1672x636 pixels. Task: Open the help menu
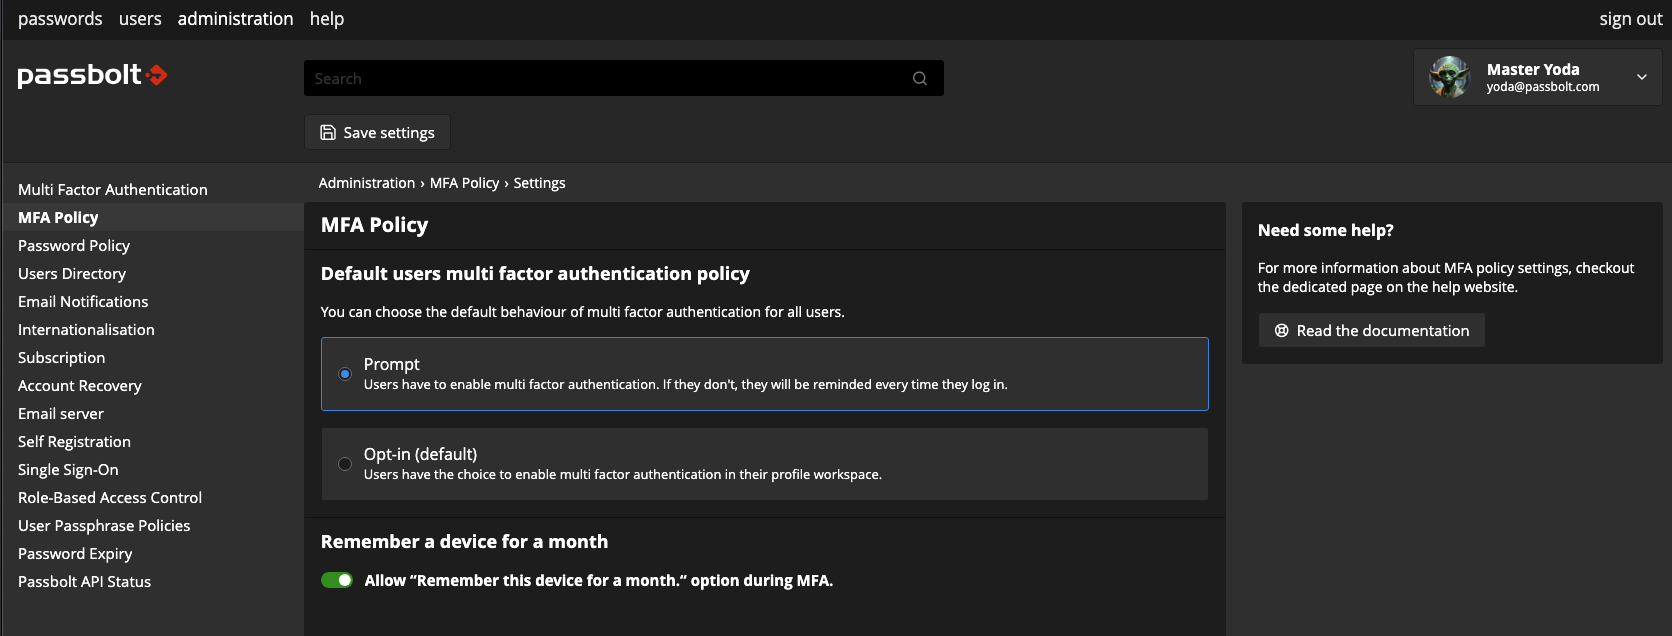pyautogui.click(x=327, y=19)
